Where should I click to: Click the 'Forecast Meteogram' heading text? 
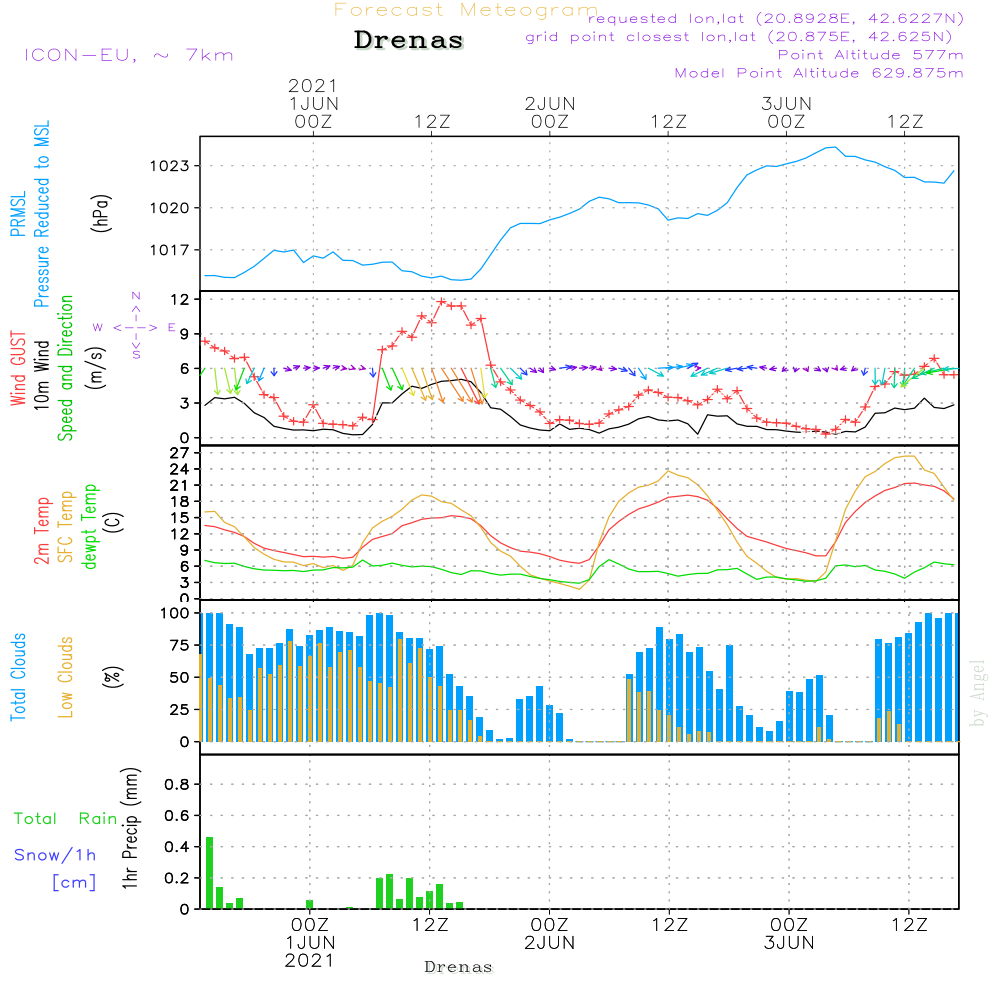coord(465,10)
